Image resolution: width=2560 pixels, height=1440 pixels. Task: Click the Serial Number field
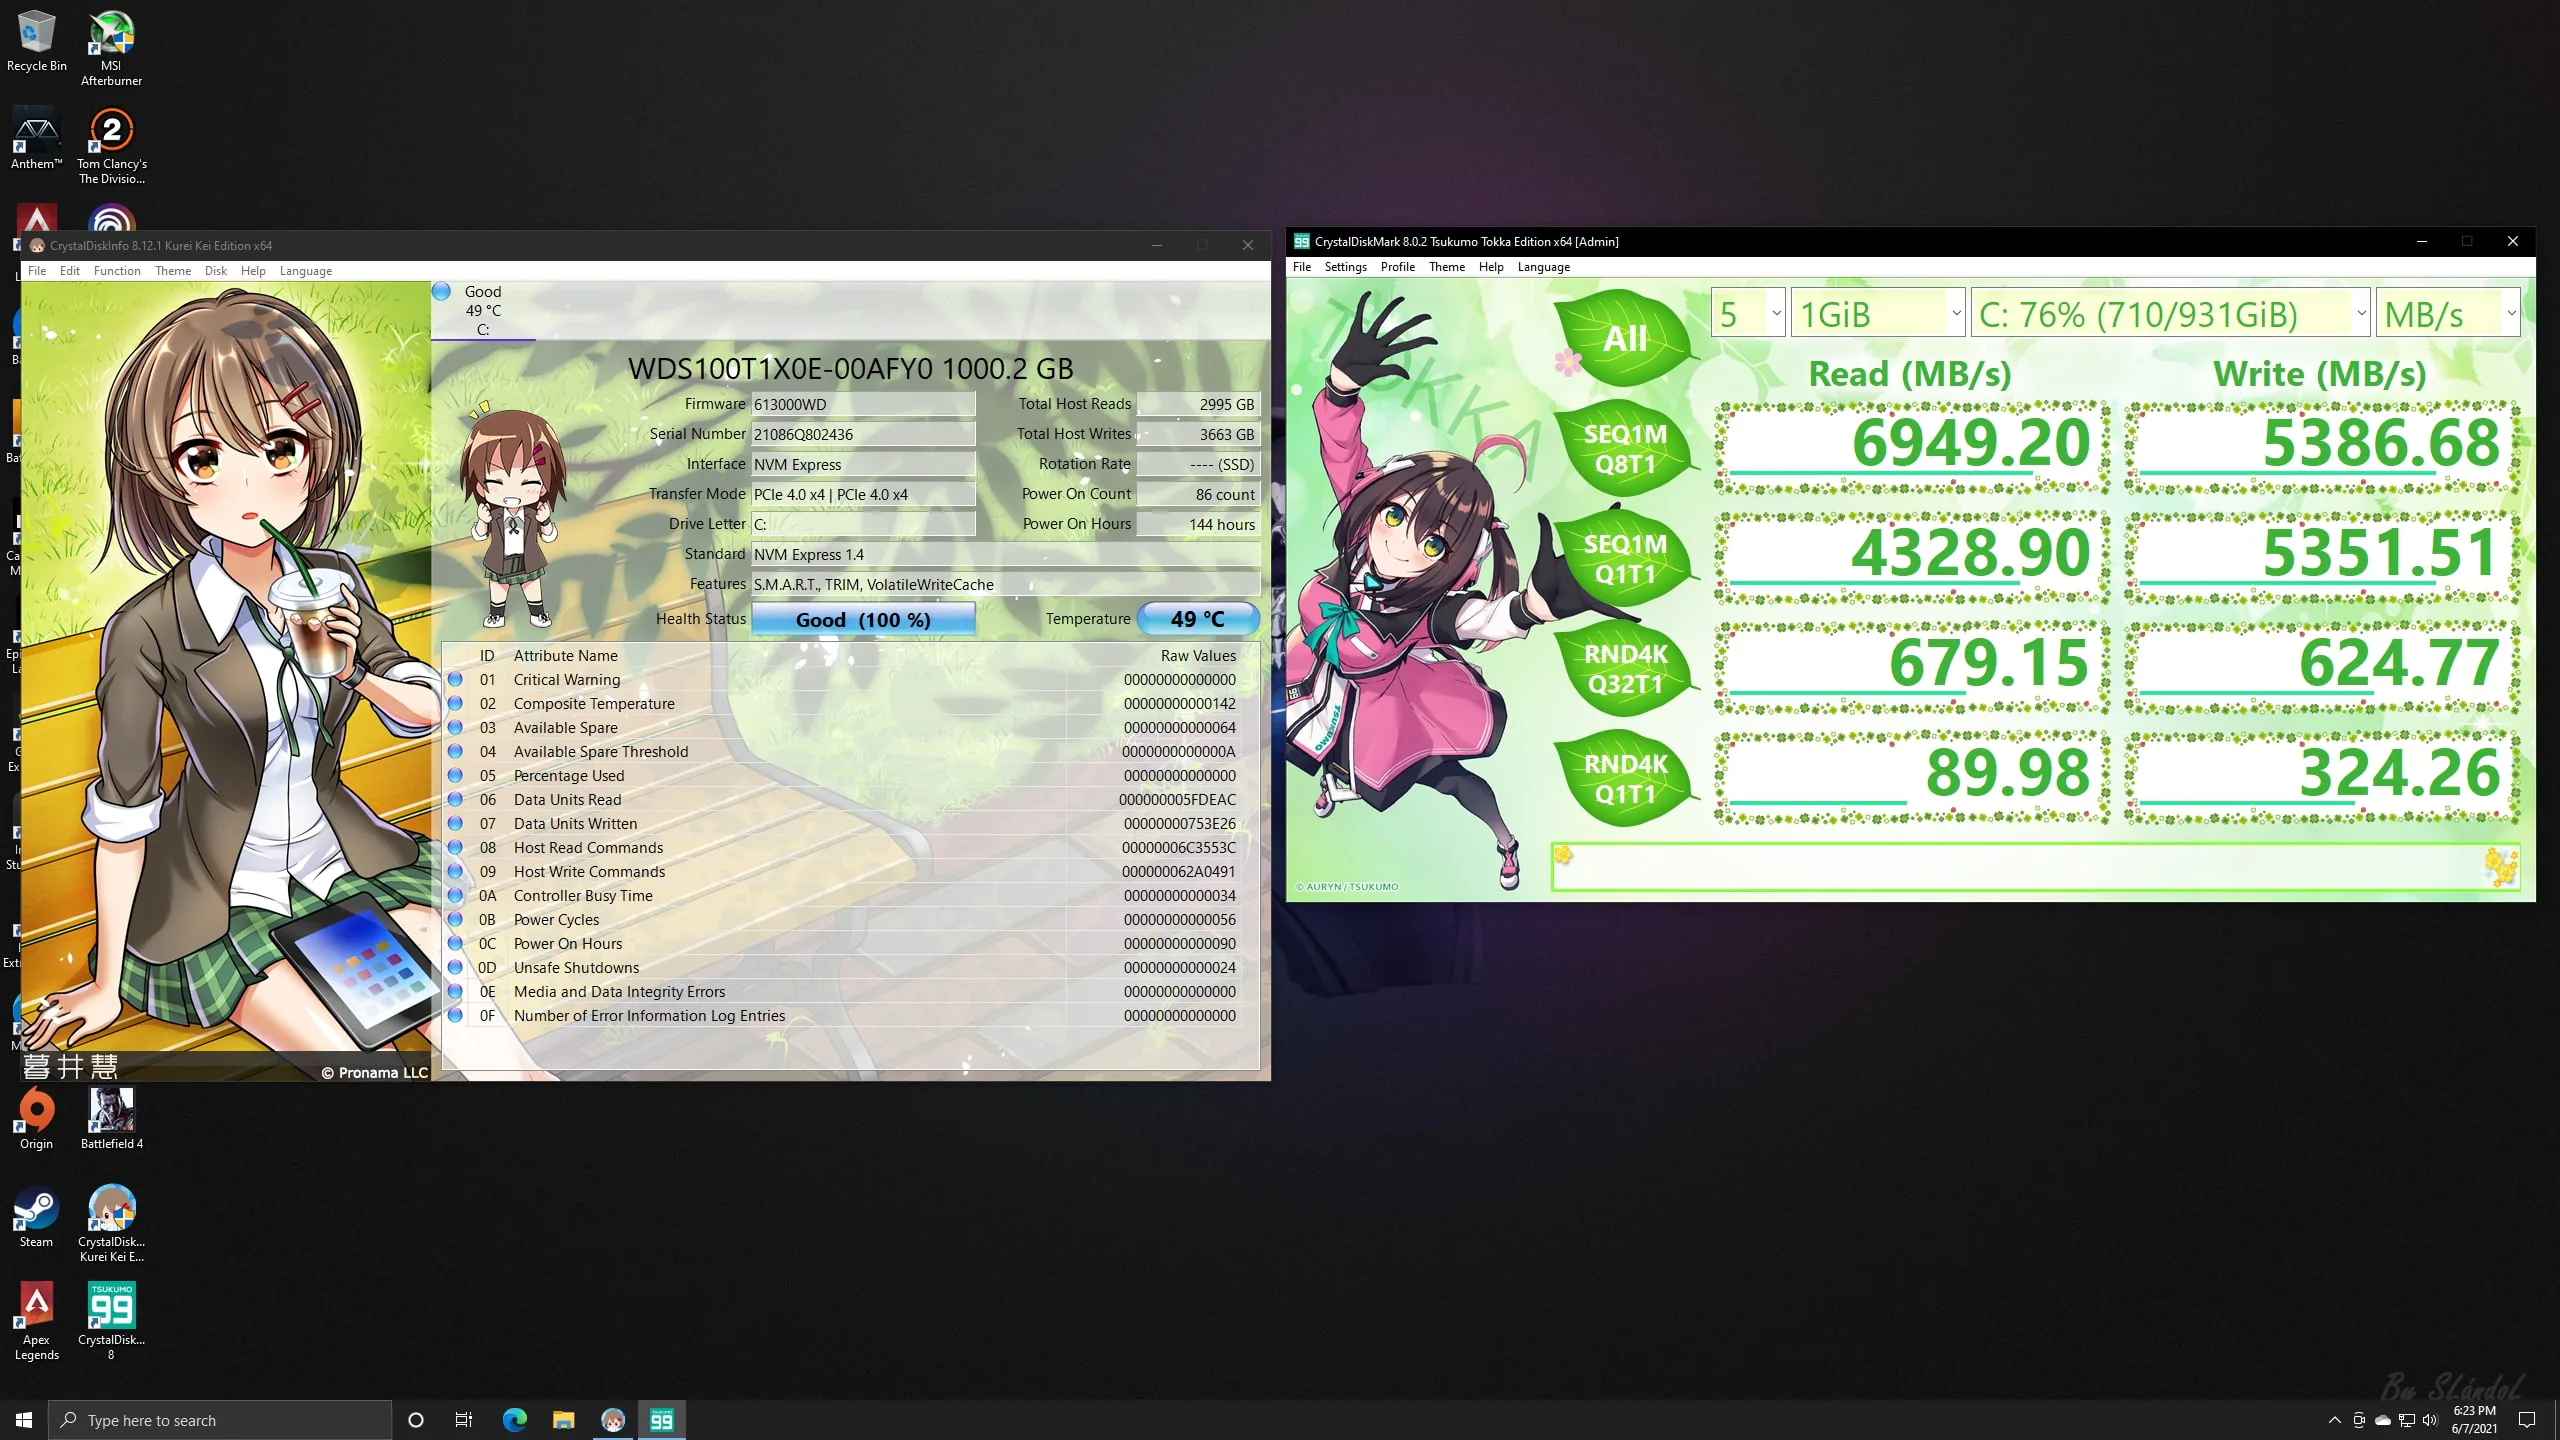863,434
